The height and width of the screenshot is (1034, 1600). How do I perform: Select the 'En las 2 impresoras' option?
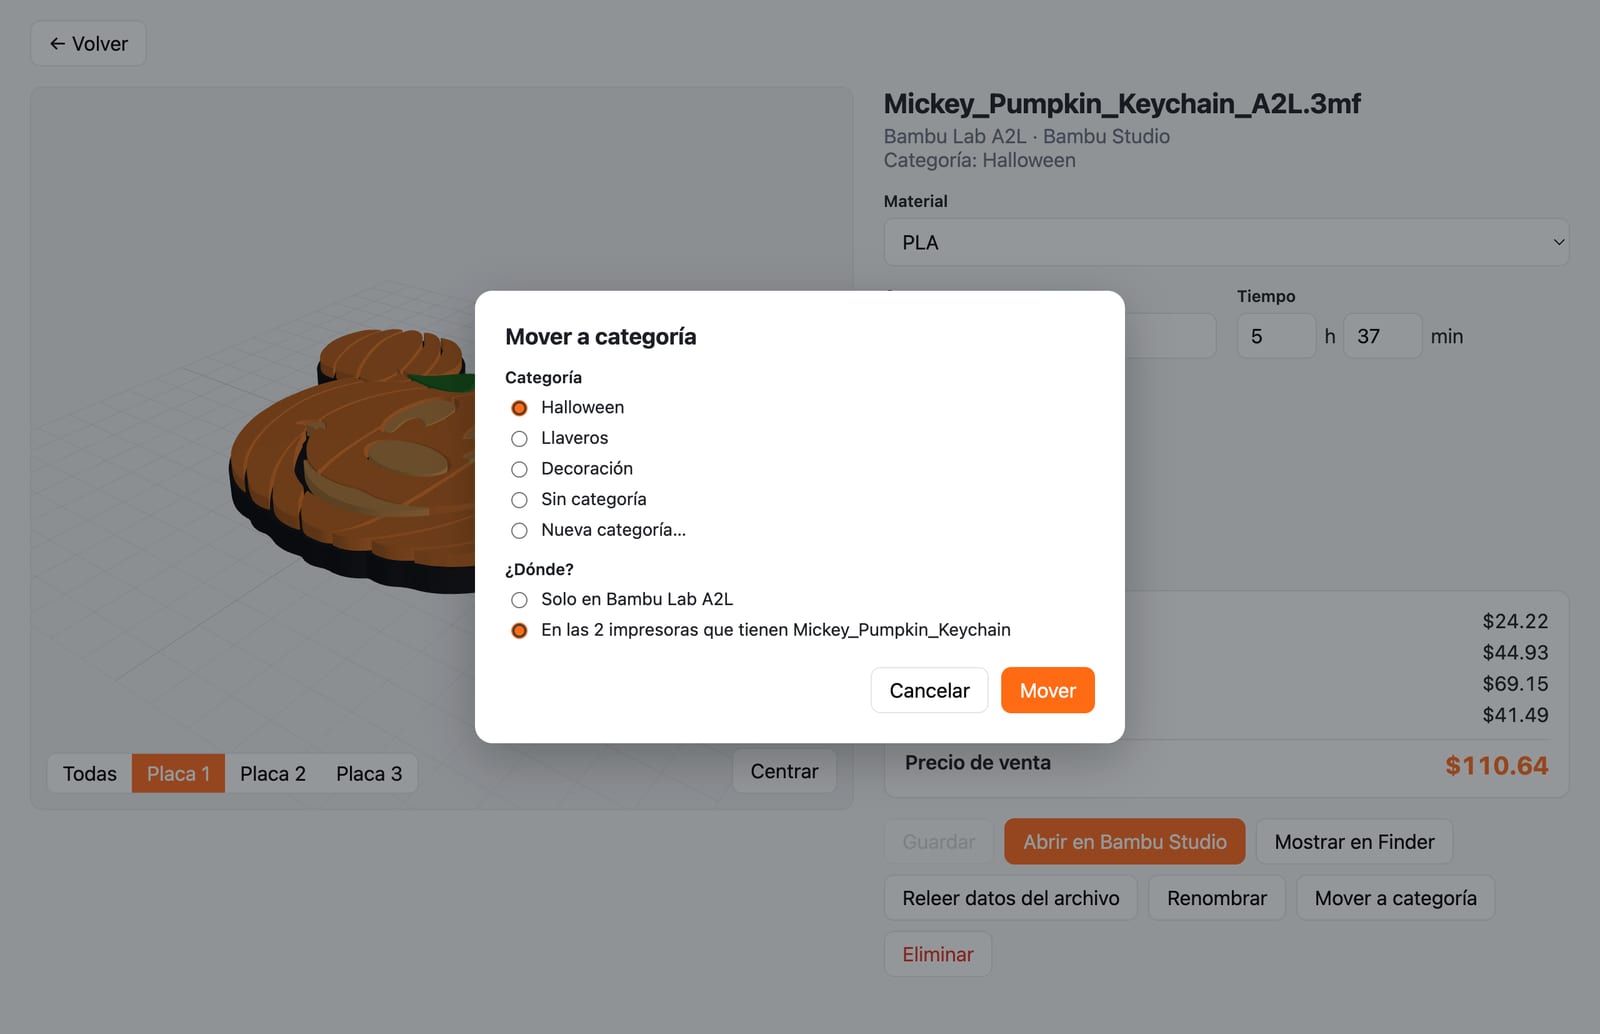tap(519, 631)
